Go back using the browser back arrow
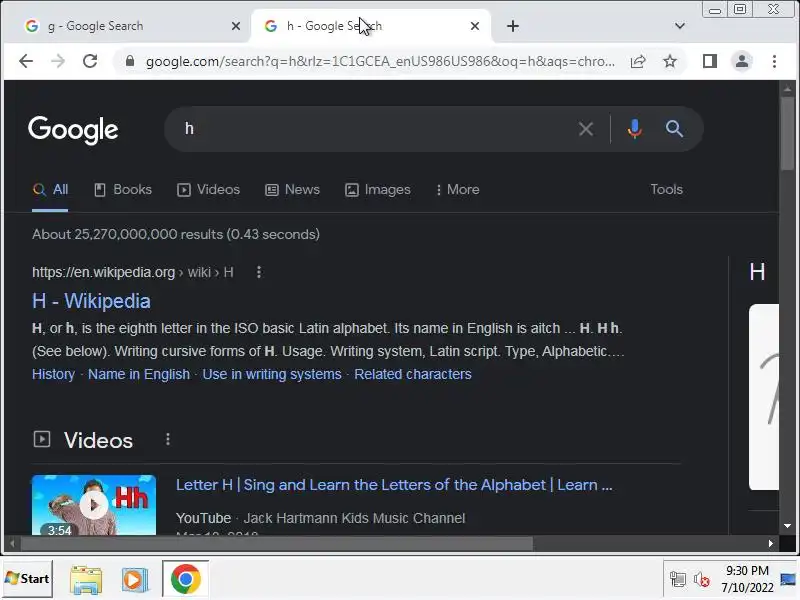This screenshot has width=800, height=600. [x=26, y=61]
